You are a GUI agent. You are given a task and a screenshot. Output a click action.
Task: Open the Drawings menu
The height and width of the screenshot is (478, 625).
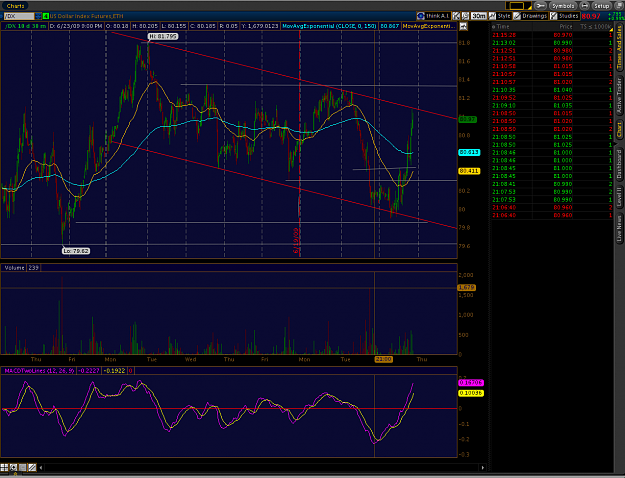[531, 16]
